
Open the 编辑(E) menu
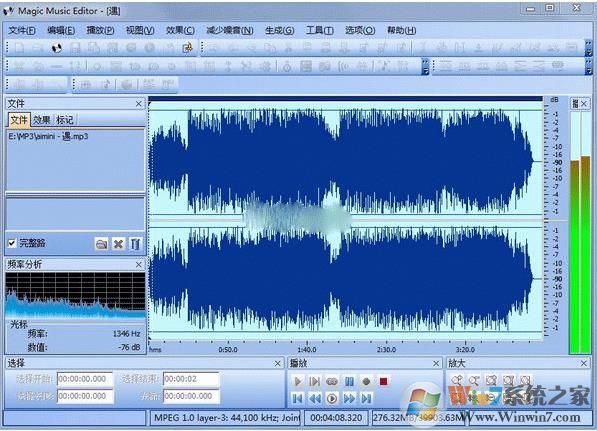pyautogui.click(x=61, y=30)
